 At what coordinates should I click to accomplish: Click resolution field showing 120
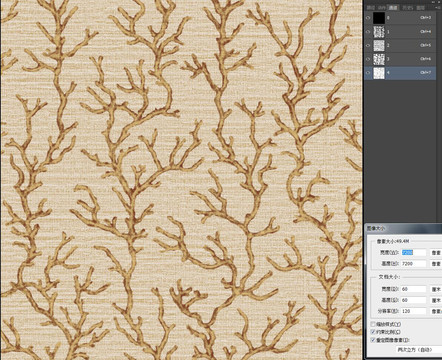pyautogui.click(x=414, y=311)
